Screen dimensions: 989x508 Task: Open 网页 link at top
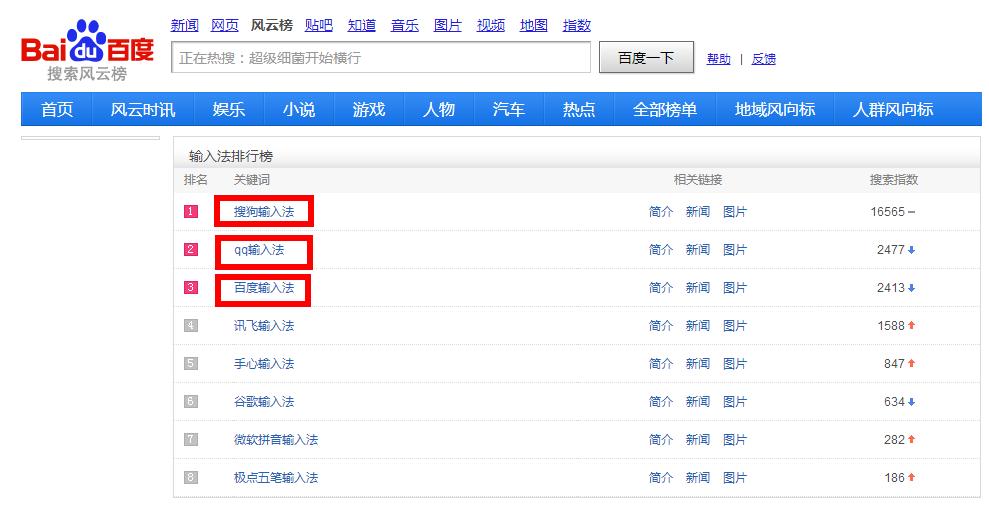(225, 25)
